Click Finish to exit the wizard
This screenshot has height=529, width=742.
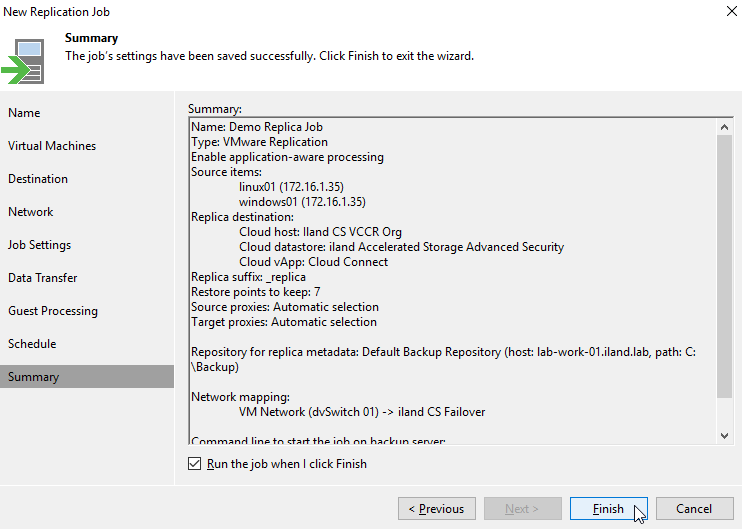609,509
